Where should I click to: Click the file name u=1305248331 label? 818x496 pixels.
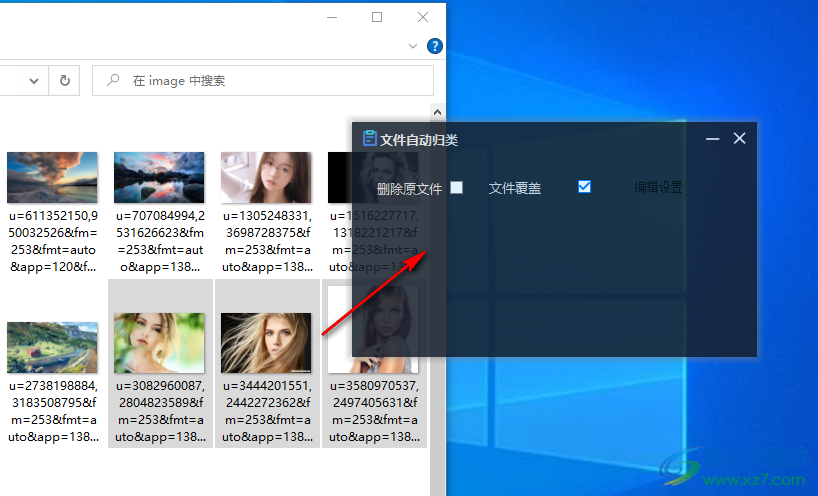tap(267, 241)
